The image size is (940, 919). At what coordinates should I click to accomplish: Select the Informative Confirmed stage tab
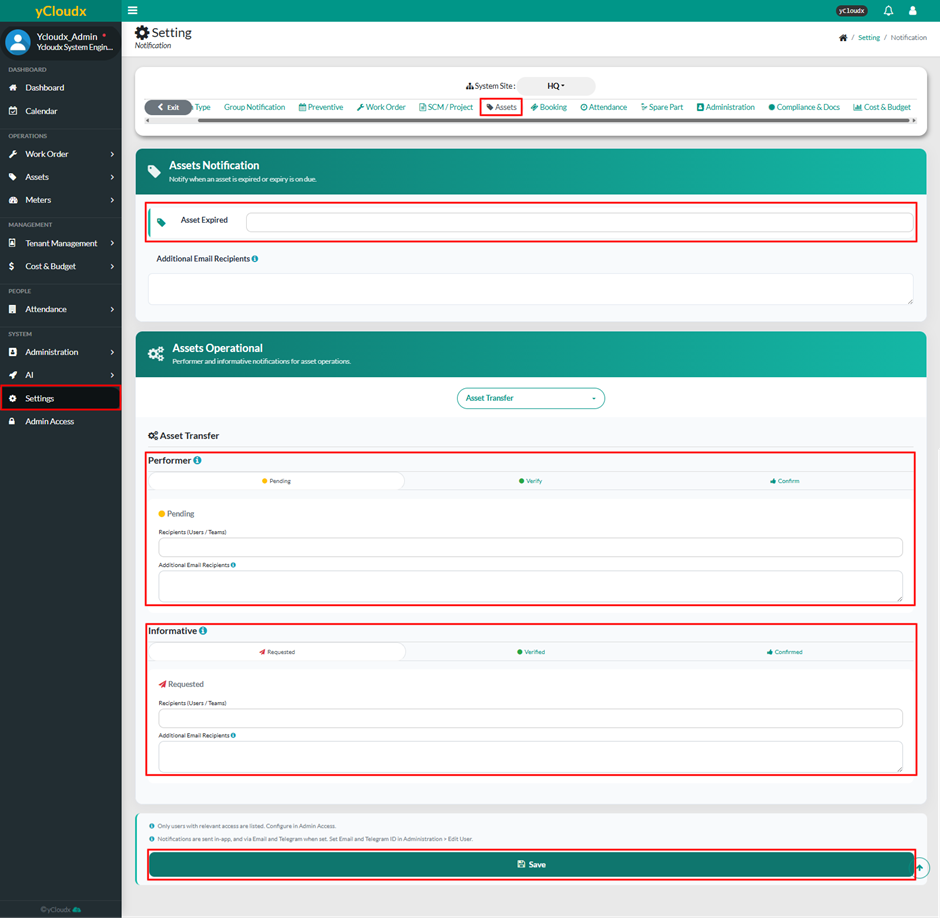tap(785, 652)
